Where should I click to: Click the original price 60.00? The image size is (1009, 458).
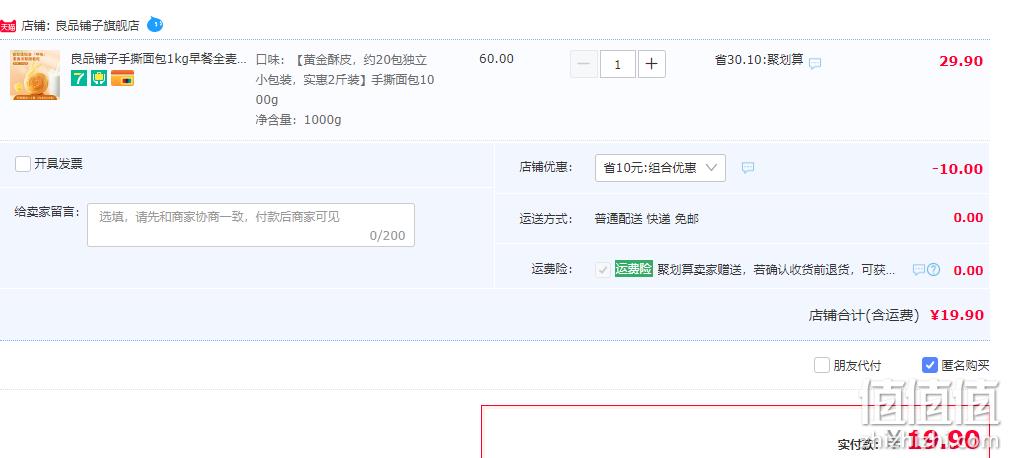pyautogui.click(x=496, y=59)
